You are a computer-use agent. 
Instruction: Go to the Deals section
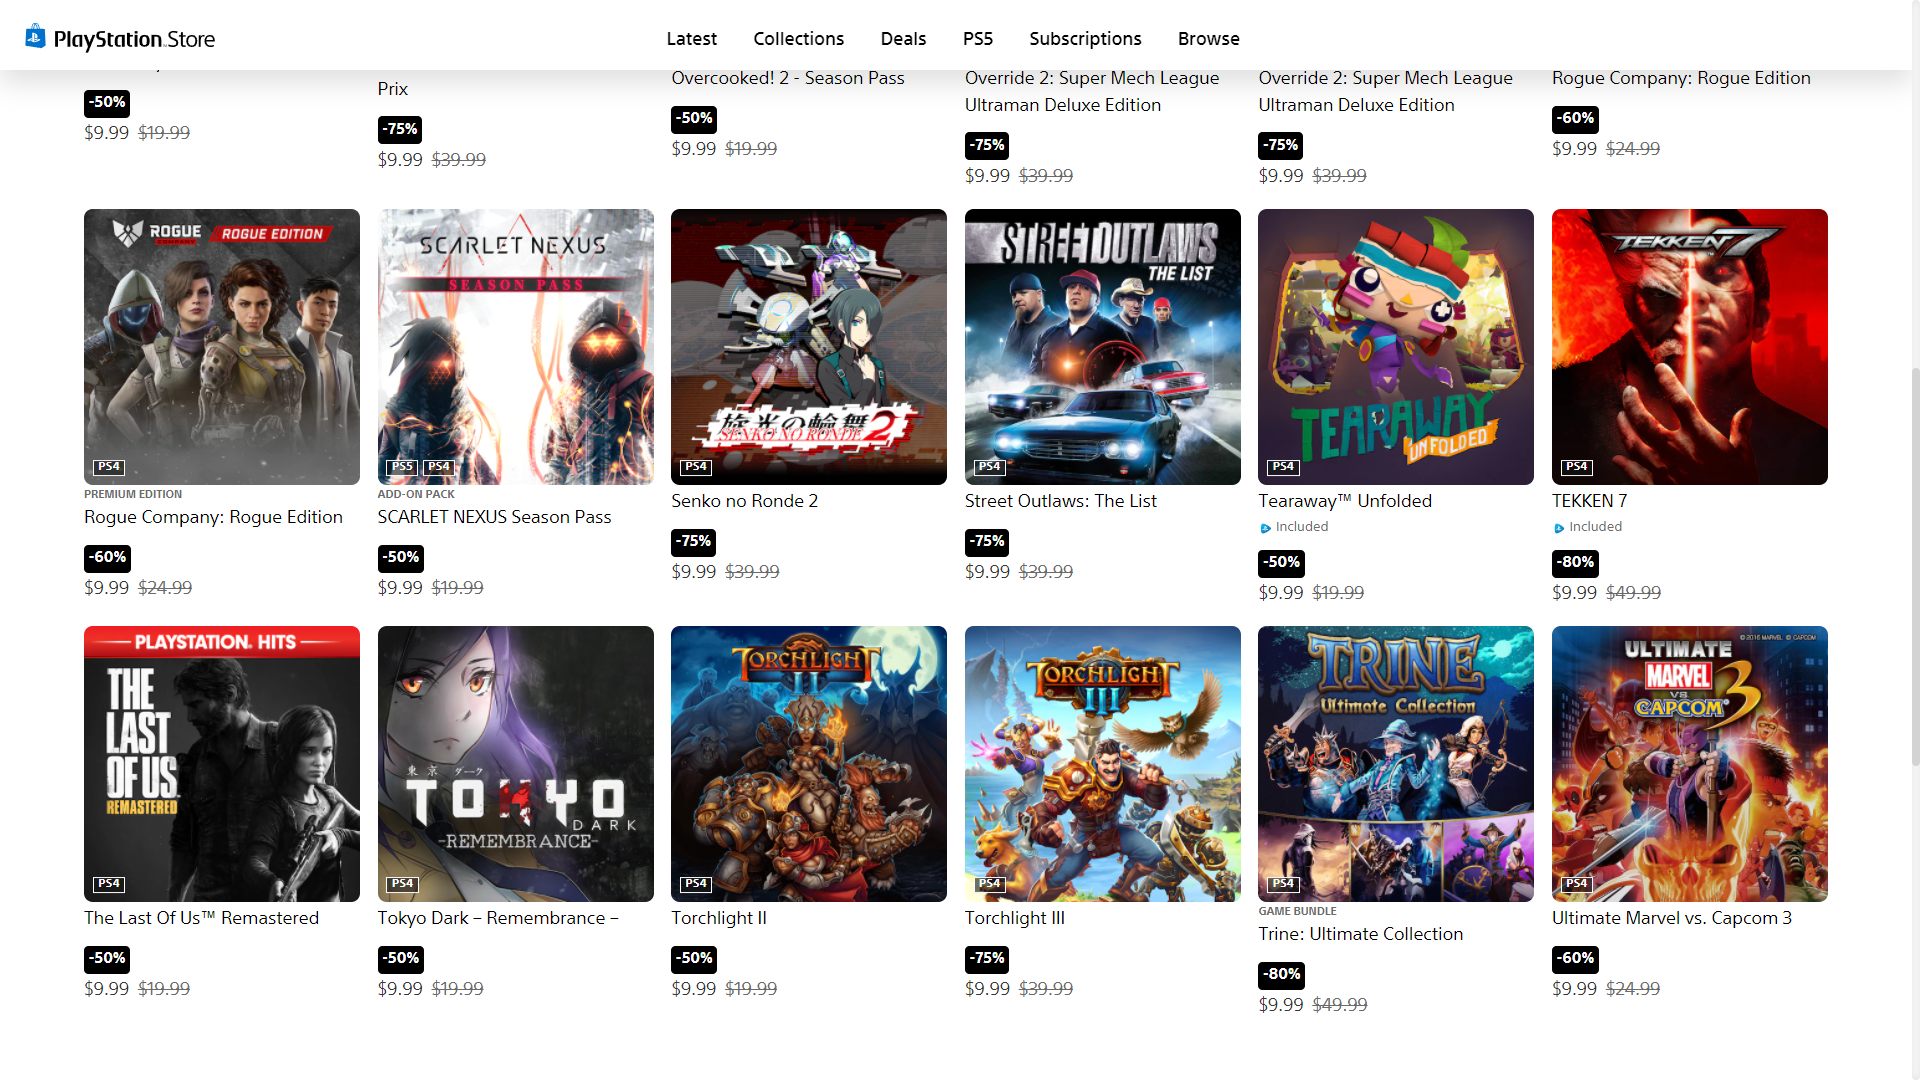point(903,38)
